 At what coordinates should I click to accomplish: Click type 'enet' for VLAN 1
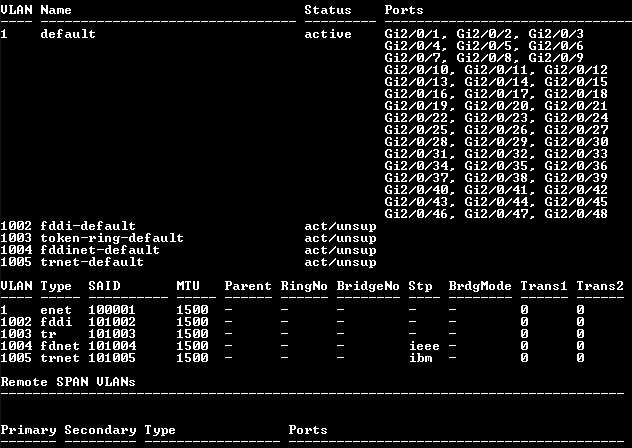tap(56, 310)
